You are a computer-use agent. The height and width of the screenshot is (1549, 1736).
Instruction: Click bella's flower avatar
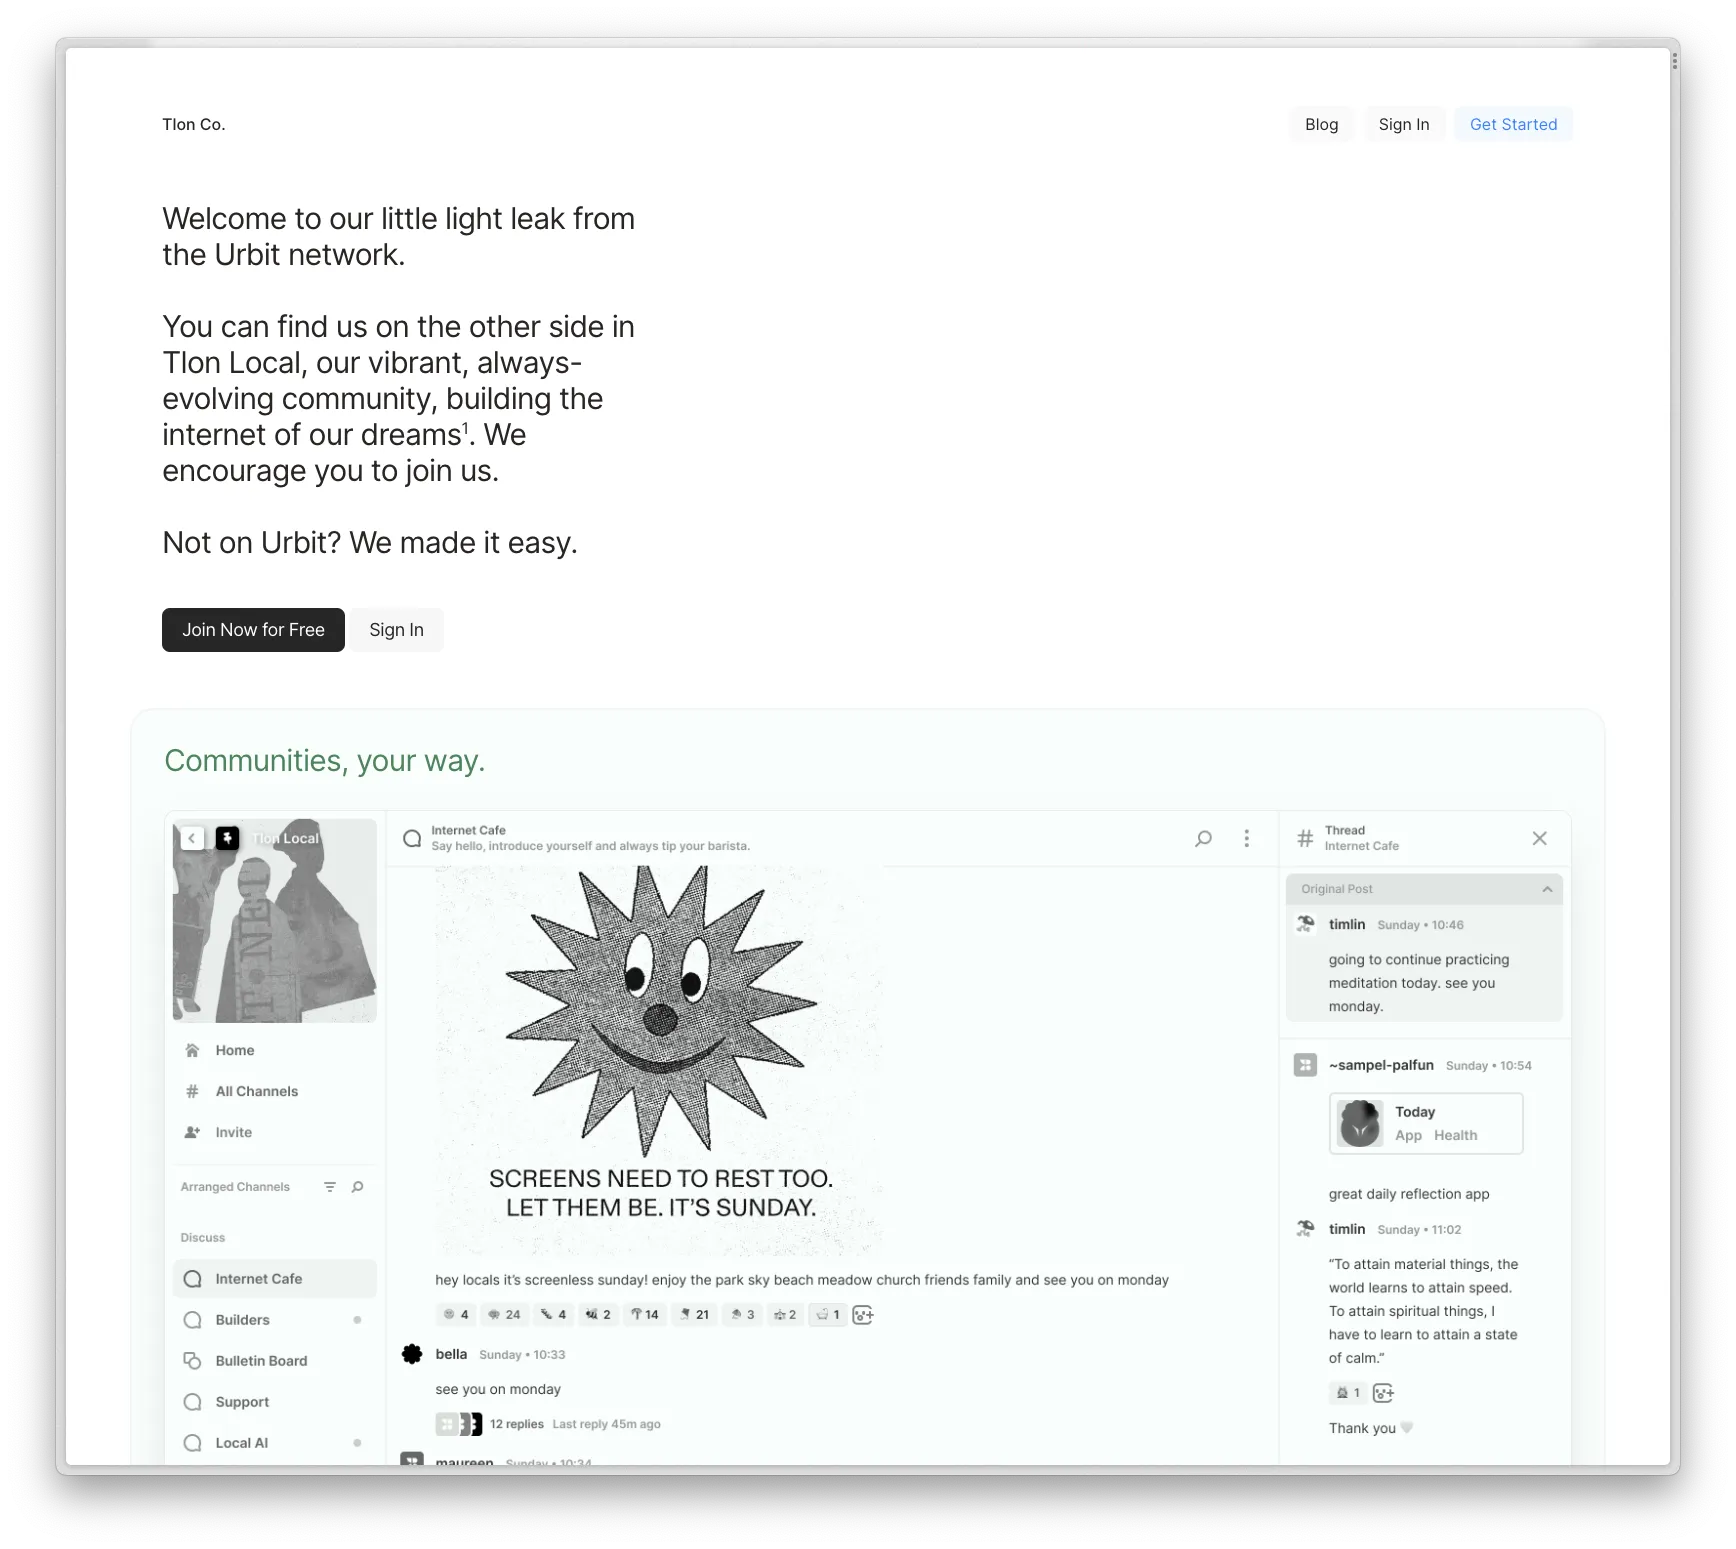tap(412, 1354)
